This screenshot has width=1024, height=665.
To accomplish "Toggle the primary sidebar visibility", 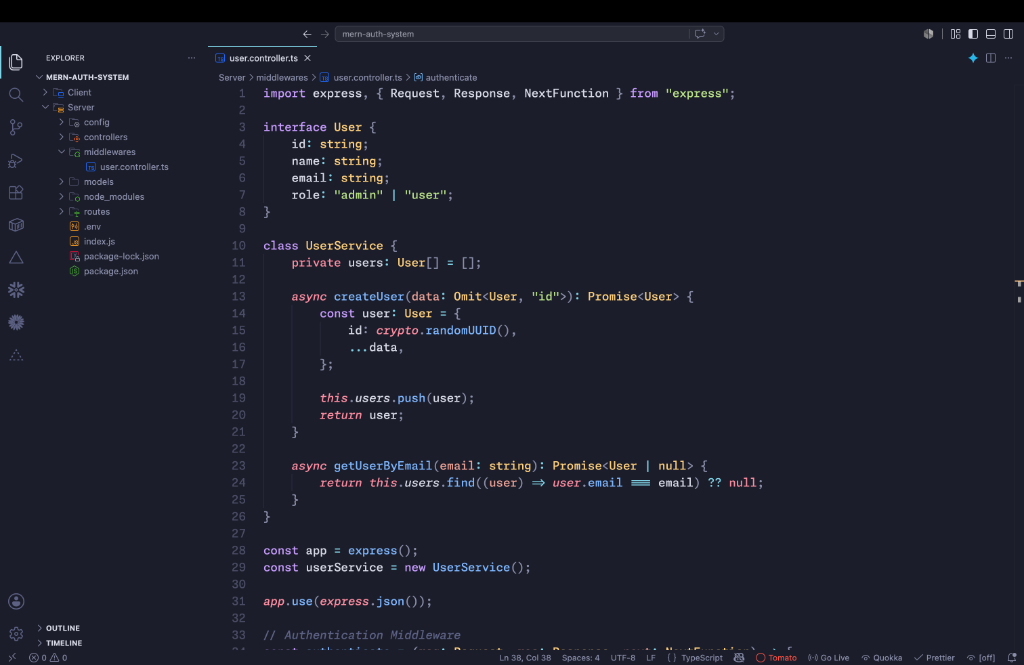I will click(973, 34).
